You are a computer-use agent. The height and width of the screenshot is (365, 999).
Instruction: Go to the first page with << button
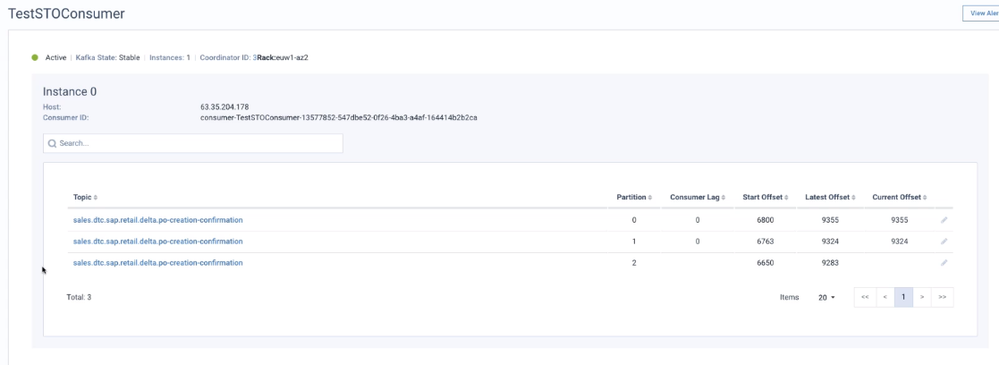865,297
